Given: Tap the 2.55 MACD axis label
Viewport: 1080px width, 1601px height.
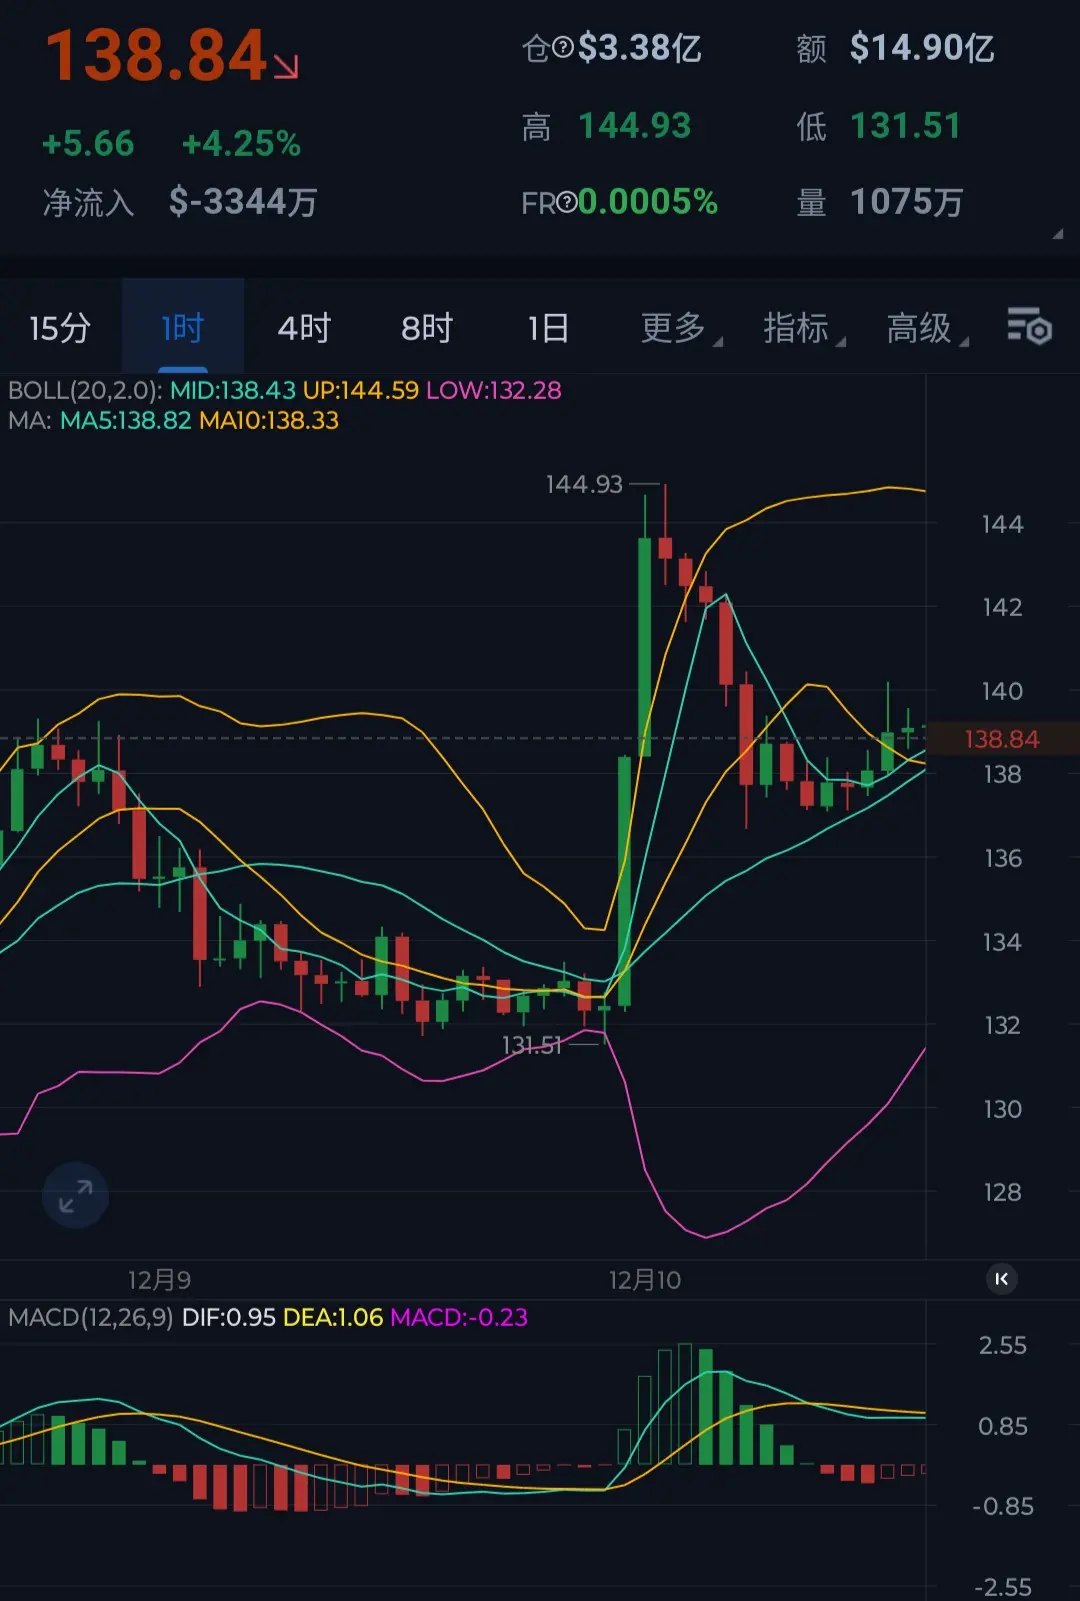Looking at the screenshot, I should point(1003,1345).
